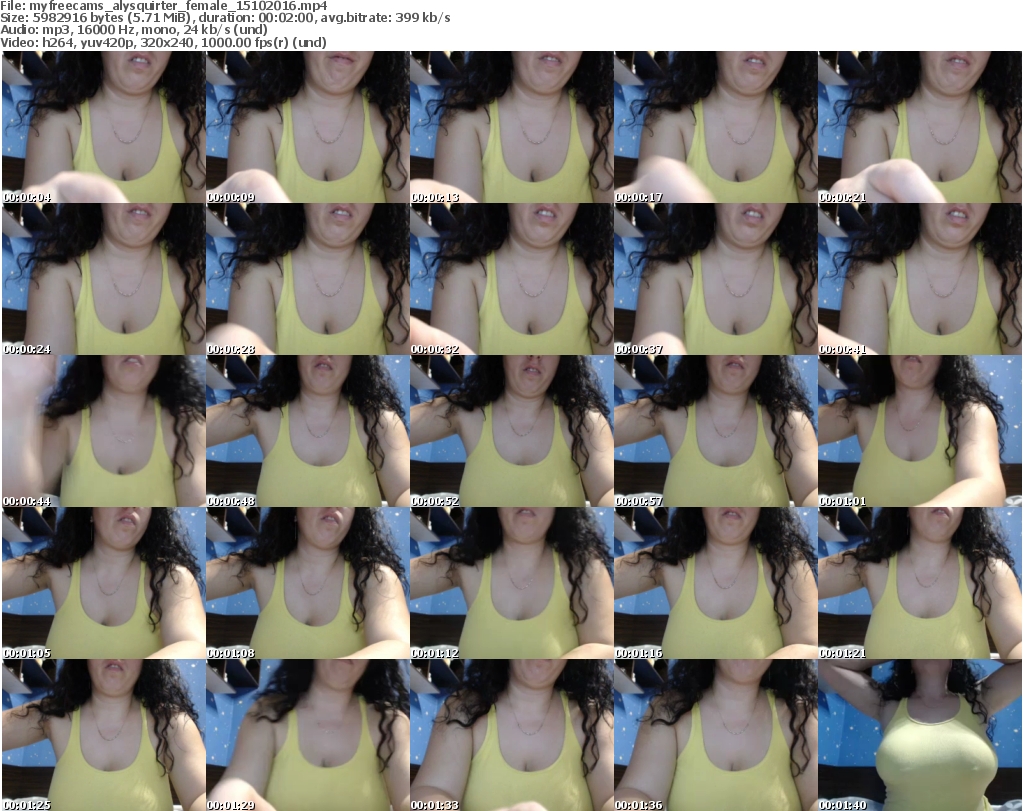Image resolution: width=1024 pixels, height=811 pixels.
Task: Select the frame at timestamp 00:00:57
Action: (x=715, y=431)
